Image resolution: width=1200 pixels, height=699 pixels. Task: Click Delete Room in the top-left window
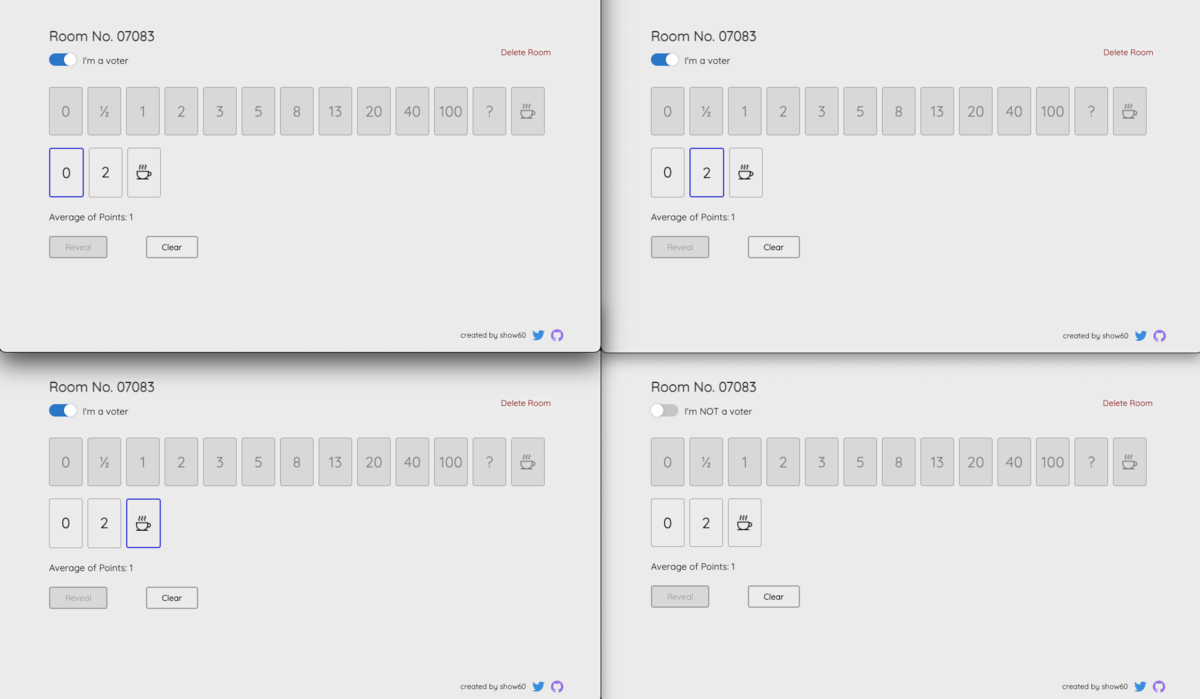(526, 52)
